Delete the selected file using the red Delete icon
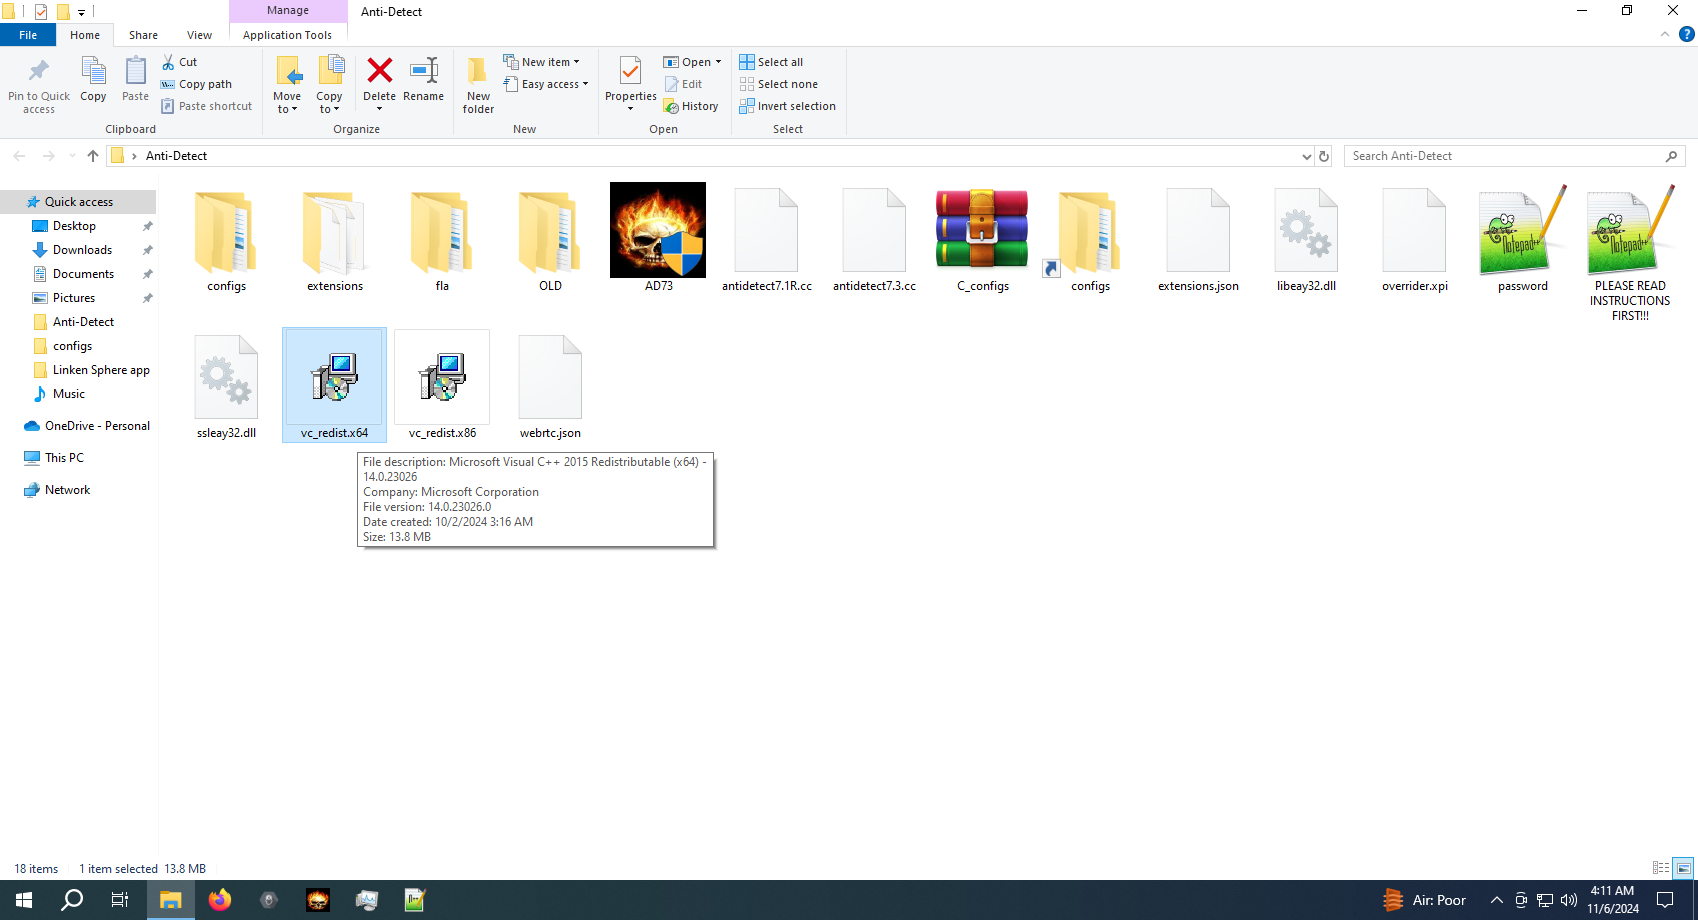 pyautogui.click(x=379, y=80)
